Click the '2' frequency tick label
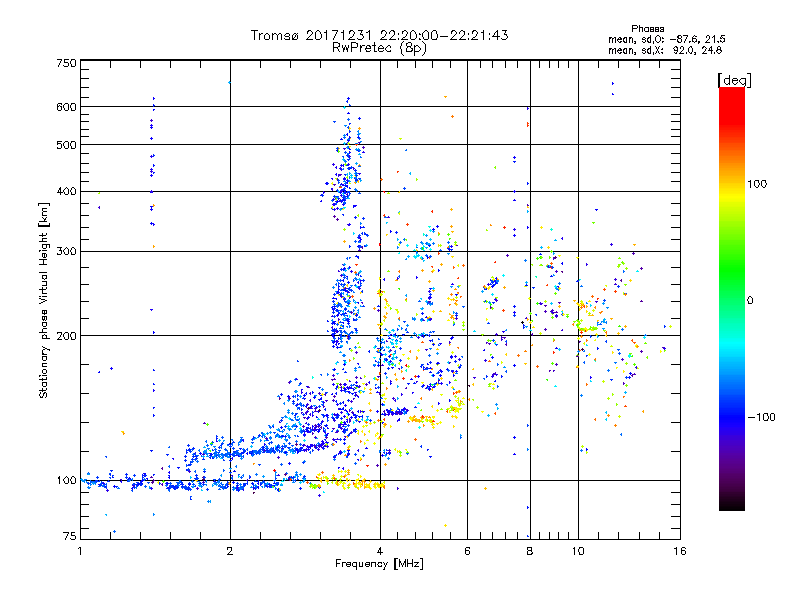 click(230, 551)
